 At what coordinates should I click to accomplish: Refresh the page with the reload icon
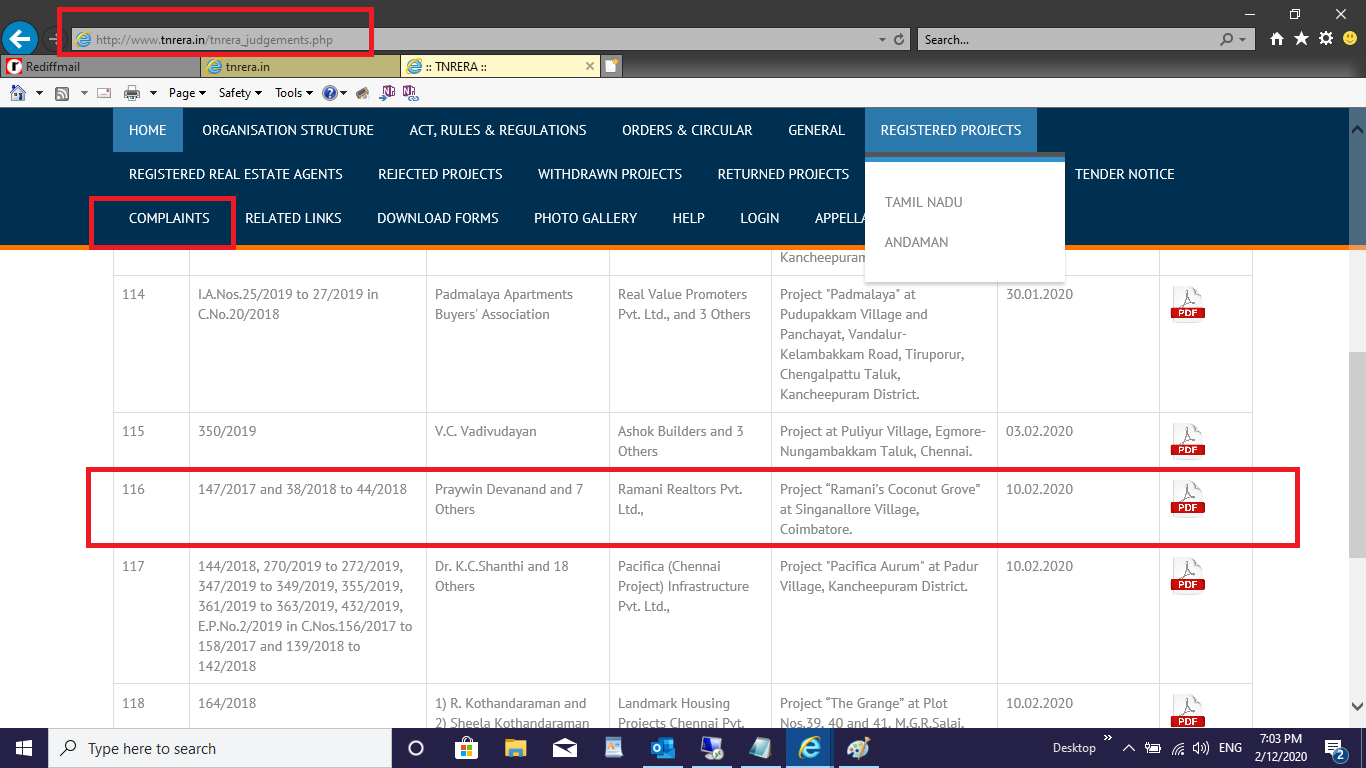pos(899,40)
